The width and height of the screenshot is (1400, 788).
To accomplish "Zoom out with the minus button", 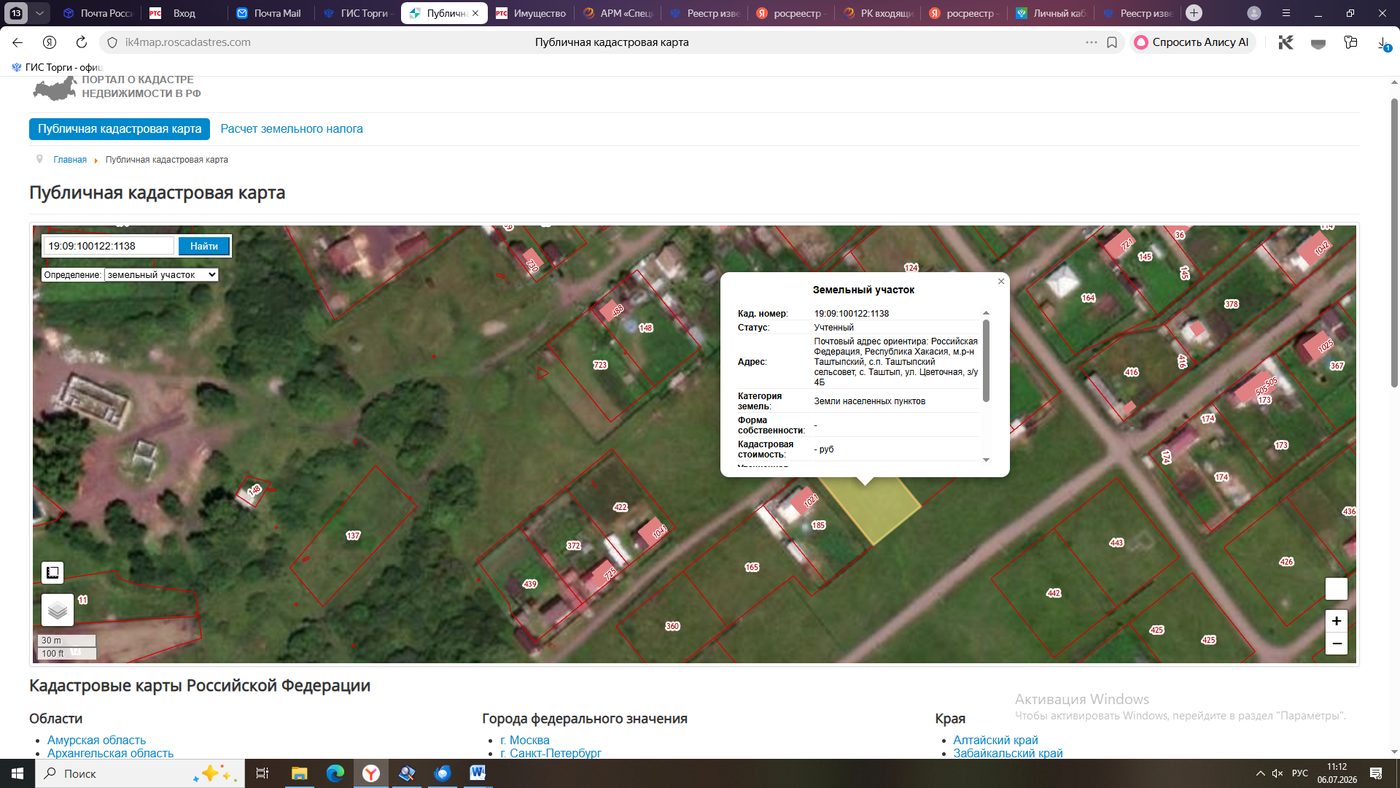I will pos(1336,643).
